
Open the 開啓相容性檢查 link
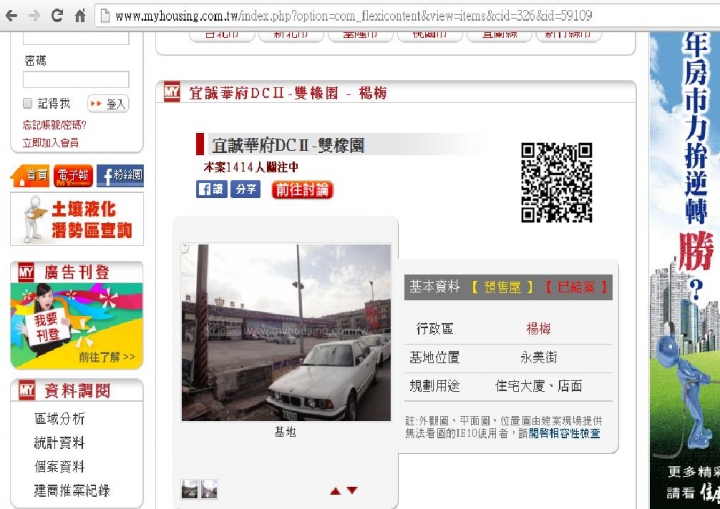pos(564,433)
